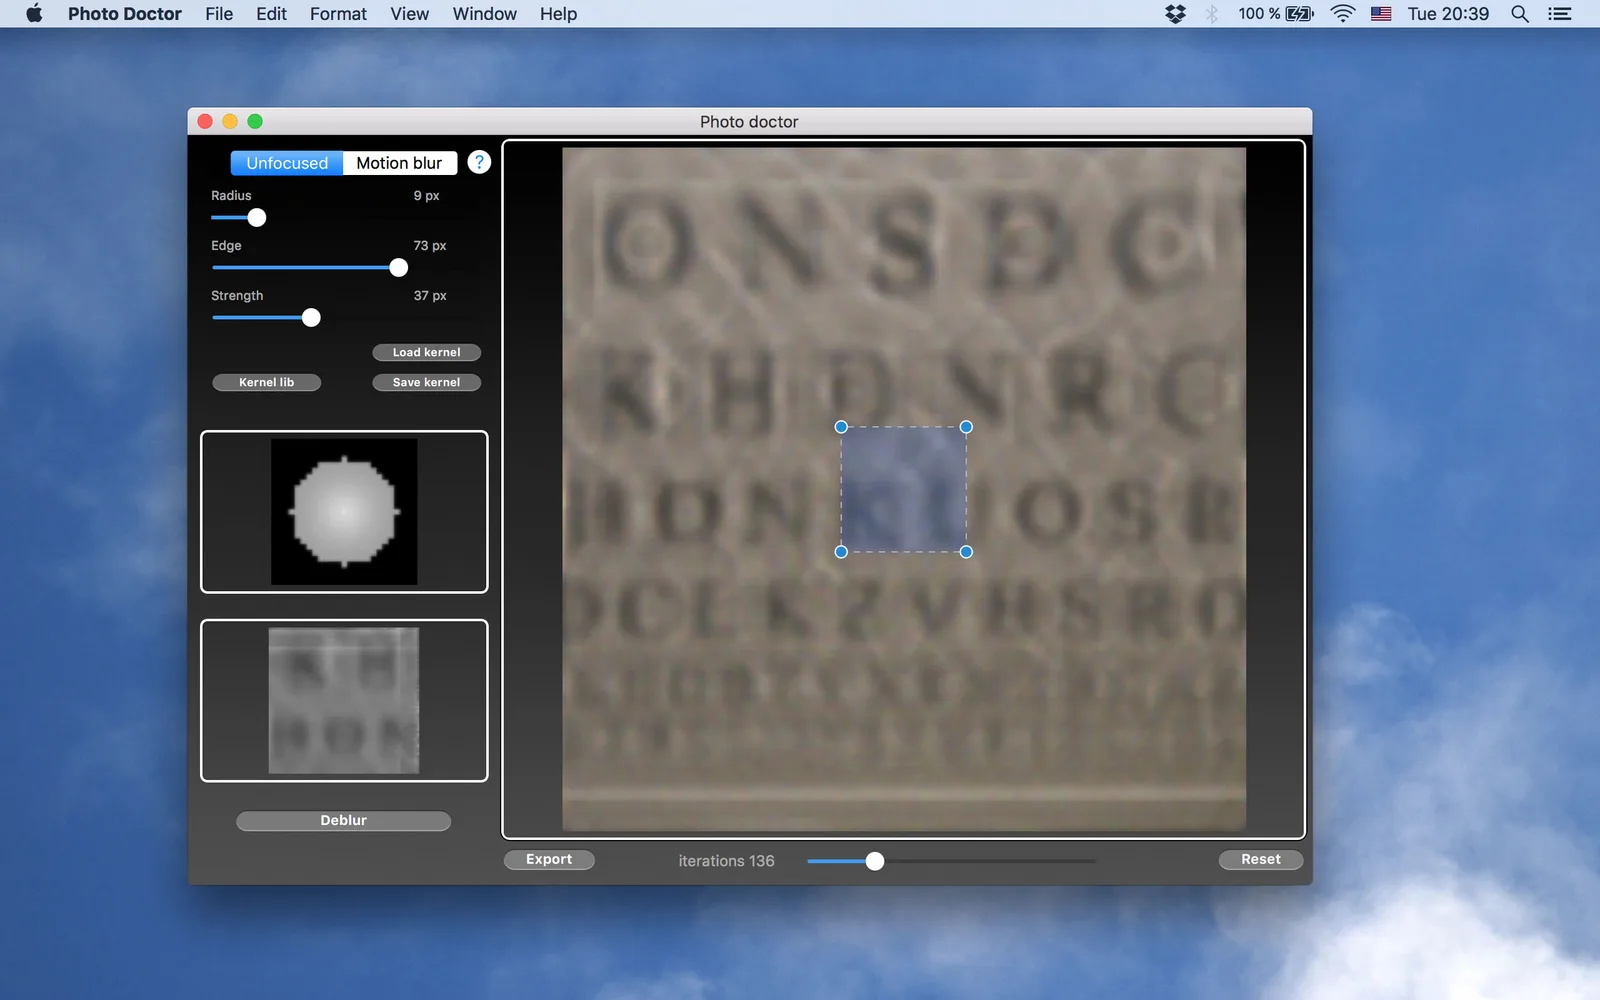Click the bottom-right selection handle
1600x1000 pixels.
point(966,552)
